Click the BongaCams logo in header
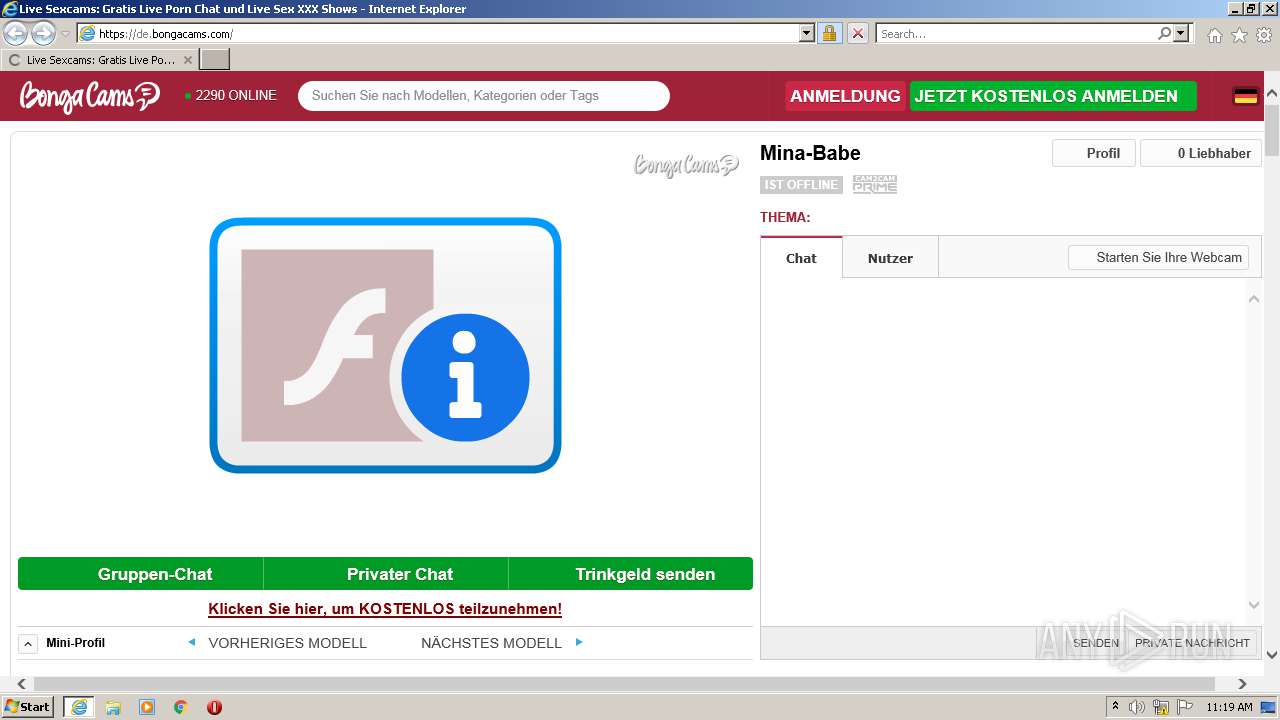The height and width of the screenshot is (720, 1280). [x=89, y=96]
